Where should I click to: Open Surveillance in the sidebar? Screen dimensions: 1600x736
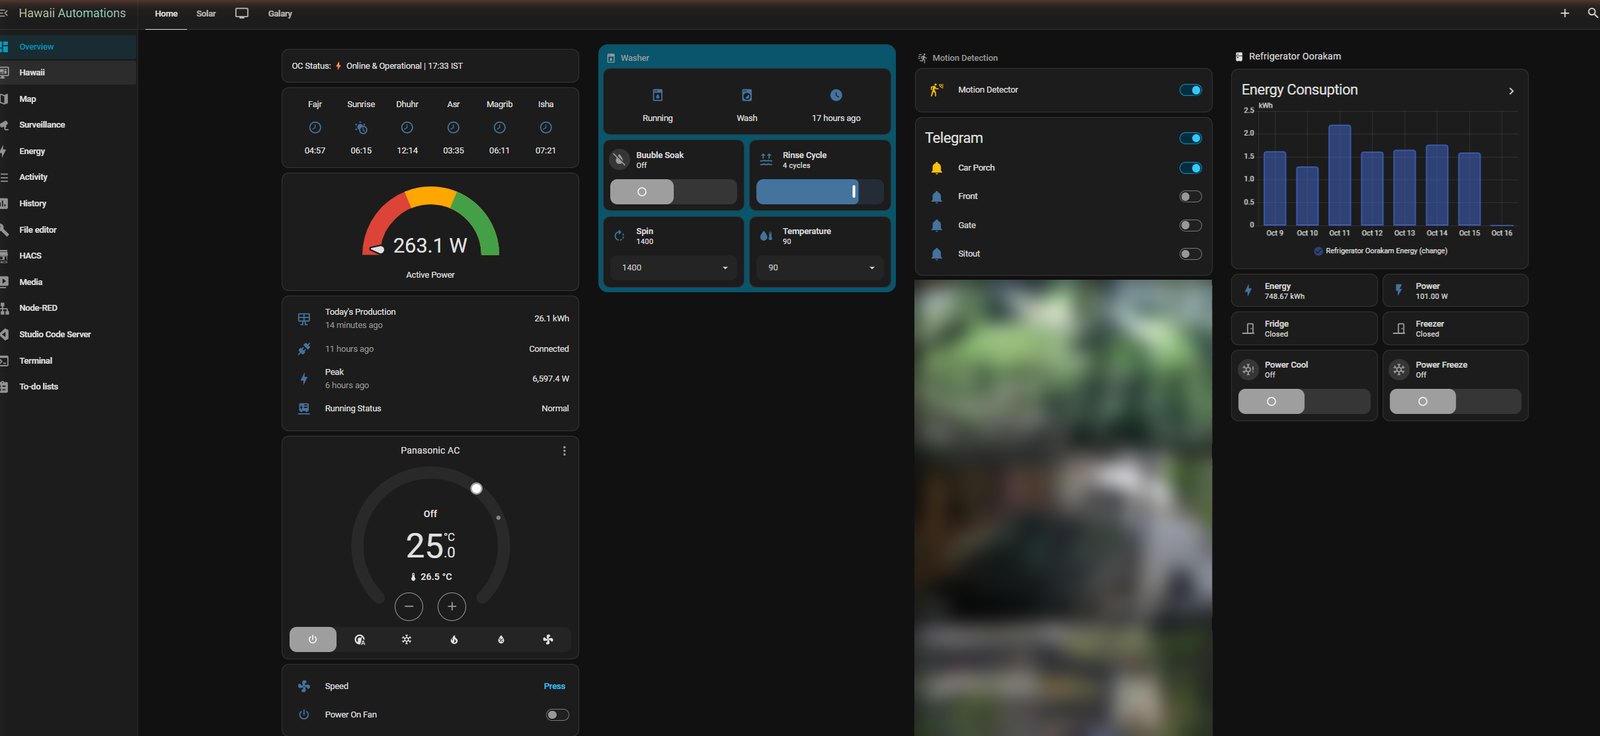pyautogui.click(x=68, y=125)
